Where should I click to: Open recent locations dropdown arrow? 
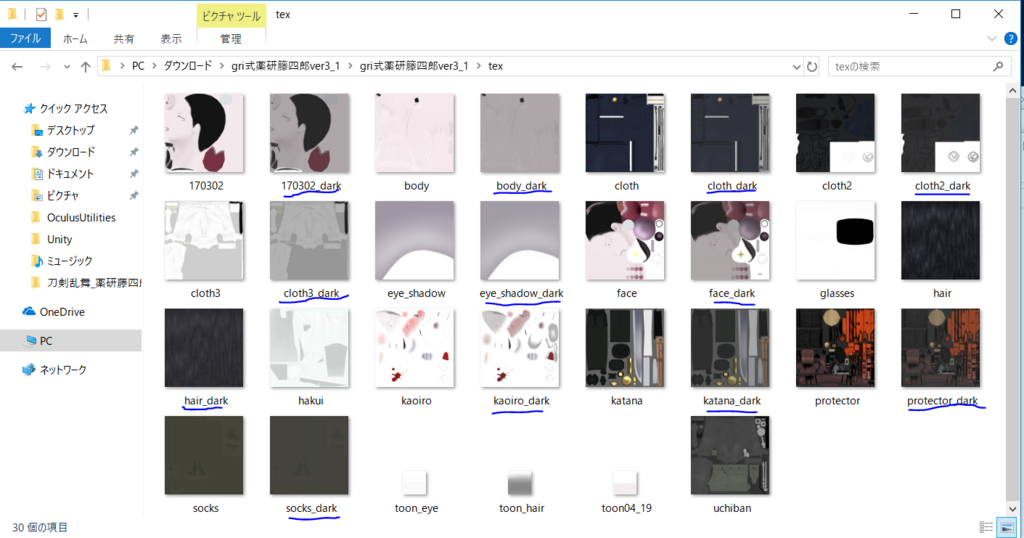(x=67, y=67)
